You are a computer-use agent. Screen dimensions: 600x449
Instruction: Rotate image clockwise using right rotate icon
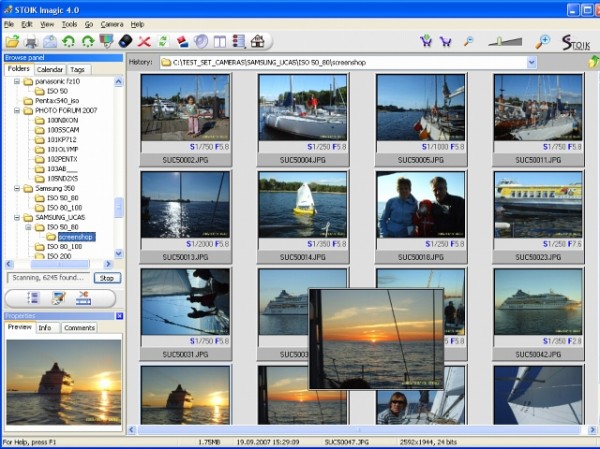pyautogui.click(x=88, y=42)
